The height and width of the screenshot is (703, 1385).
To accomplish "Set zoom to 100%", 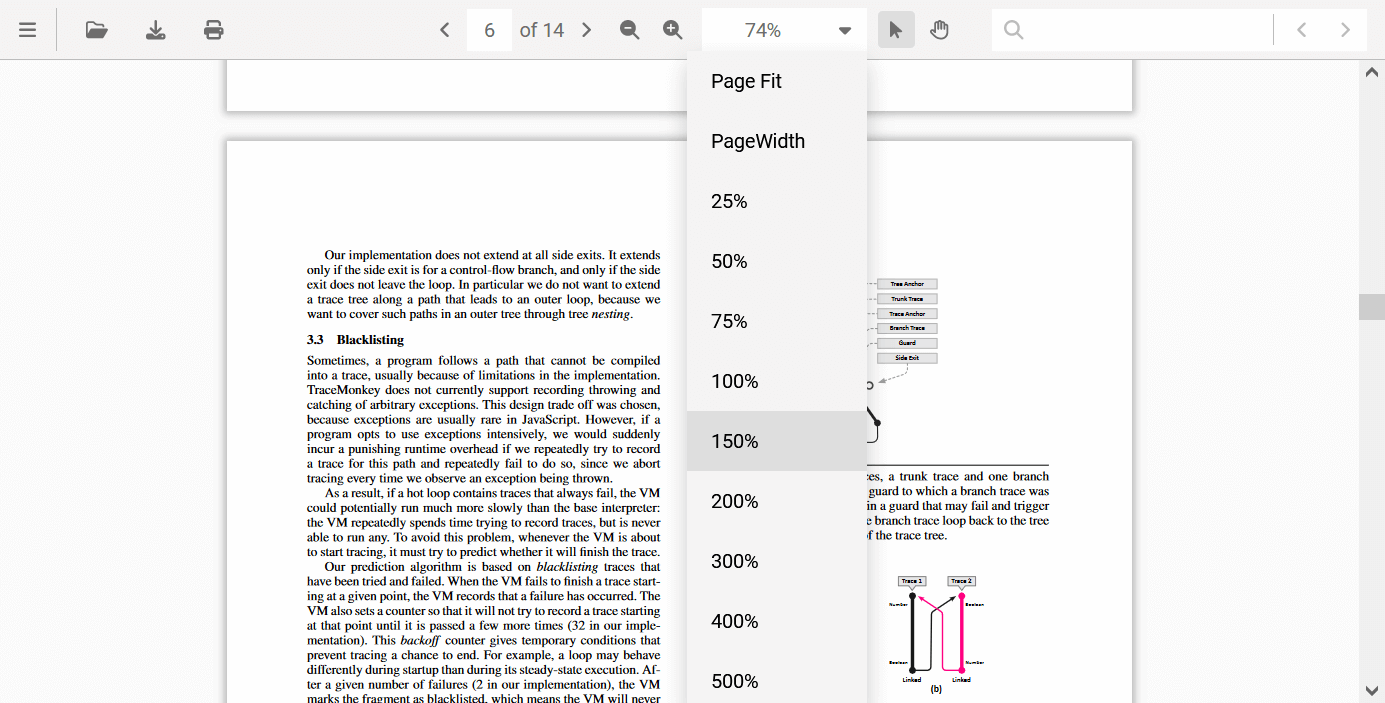I will 735,381.
